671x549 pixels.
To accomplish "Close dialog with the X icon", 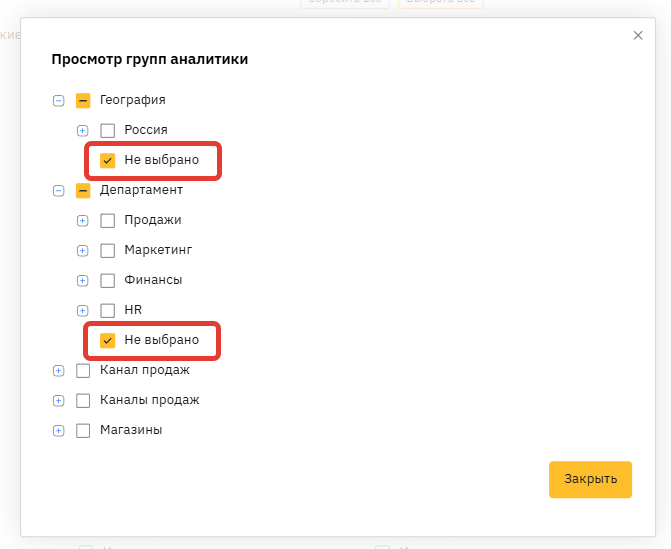I will click(x=638, y=35).
